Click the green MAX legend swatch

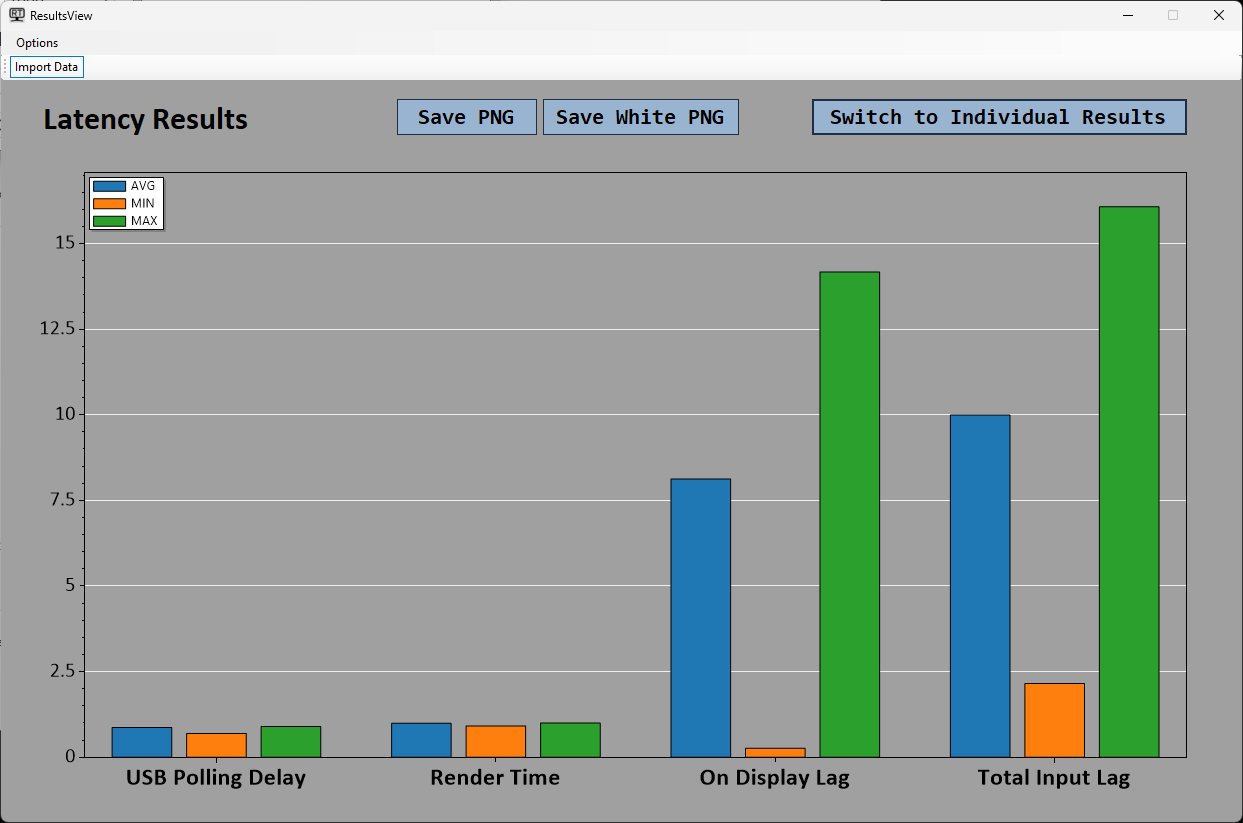pyautogui.click(x=109, y=221)
